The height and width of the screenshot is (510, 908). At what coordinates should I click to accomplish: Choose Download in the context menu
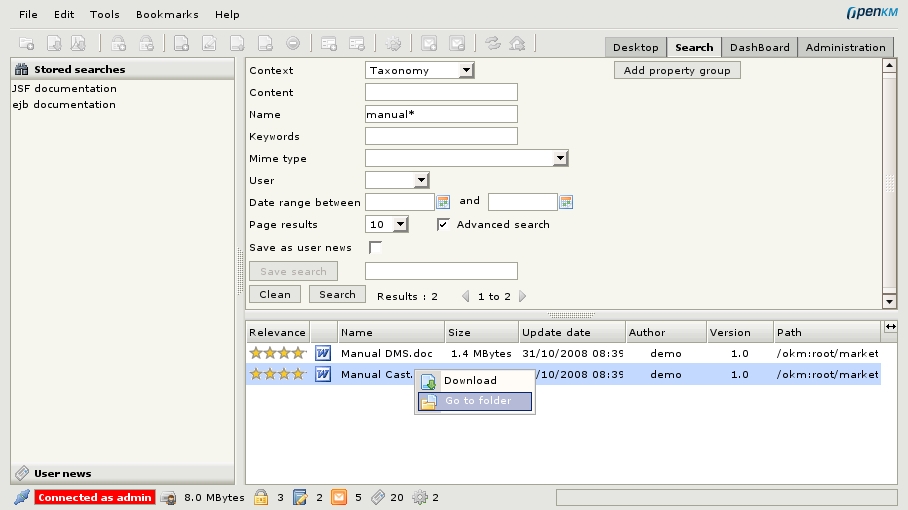475,380
